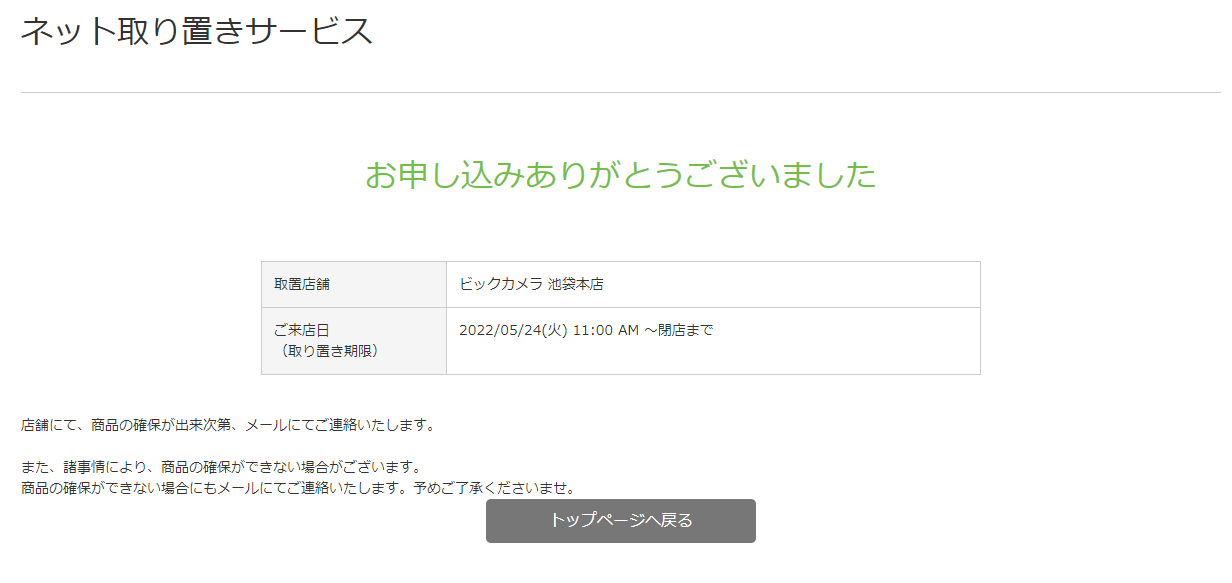Click the paragraph starting with 店舗にて
The height and width of the screenshot is (583, 1232).
point(228,425)
